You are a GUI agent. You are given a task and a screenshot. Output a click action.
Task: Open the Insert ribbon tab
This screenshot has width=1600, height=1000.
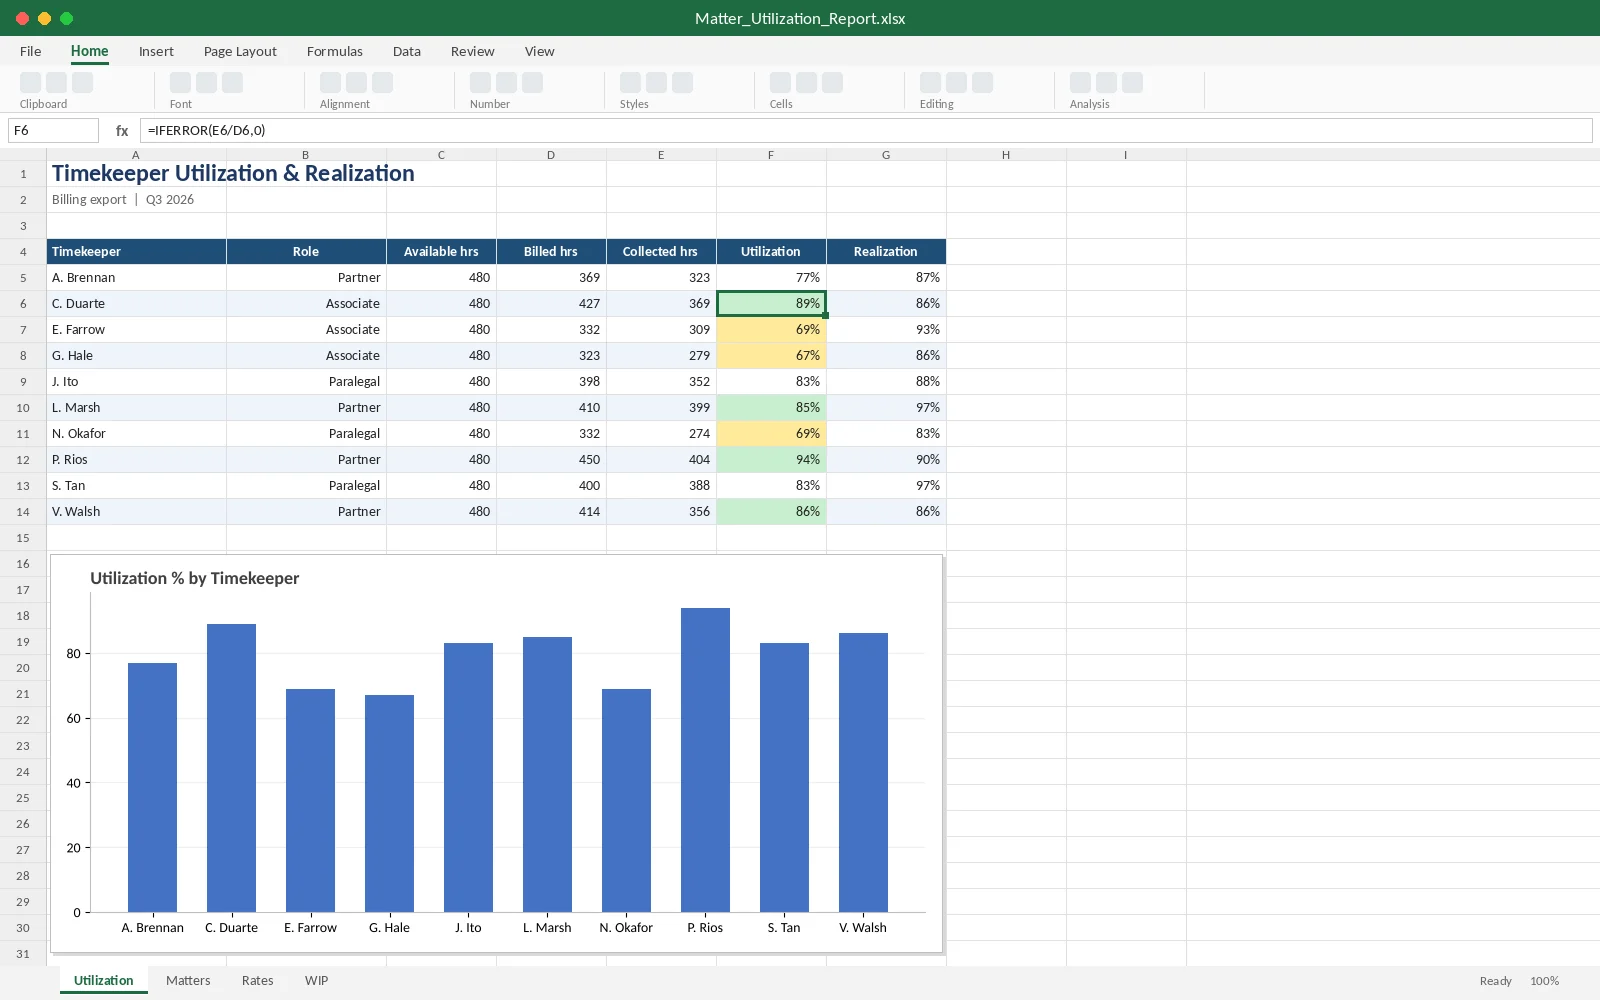[x=156, y=51]
